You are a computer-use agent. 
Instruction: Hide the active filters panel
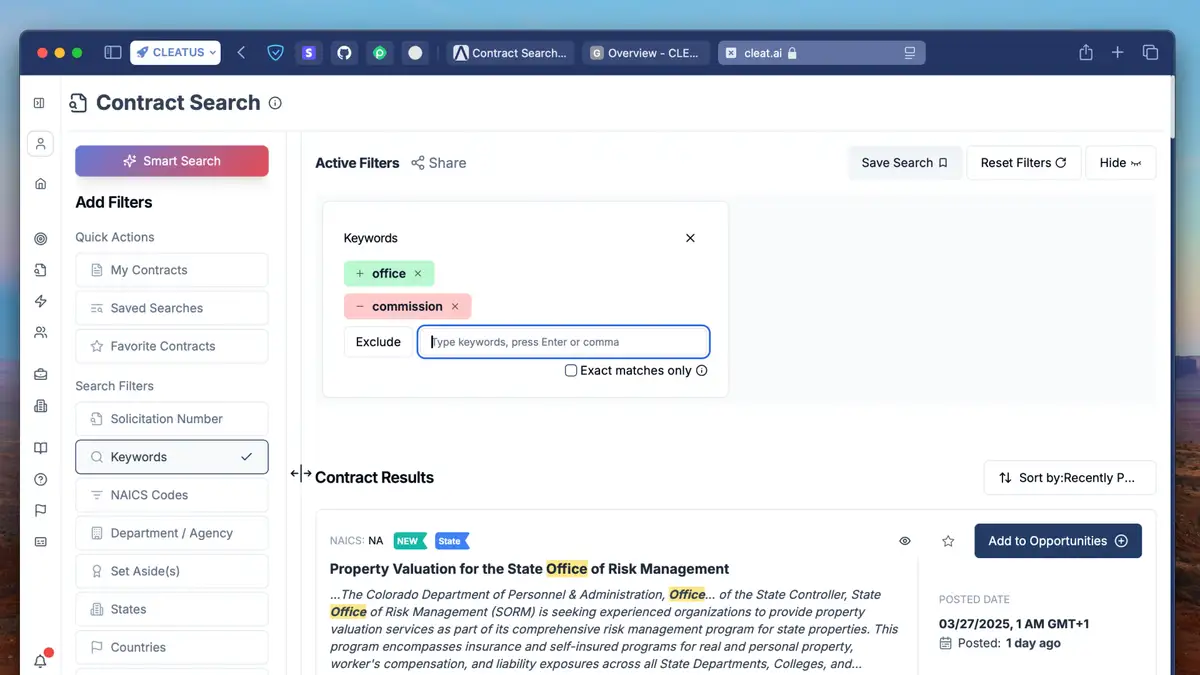click(1120, 163)
